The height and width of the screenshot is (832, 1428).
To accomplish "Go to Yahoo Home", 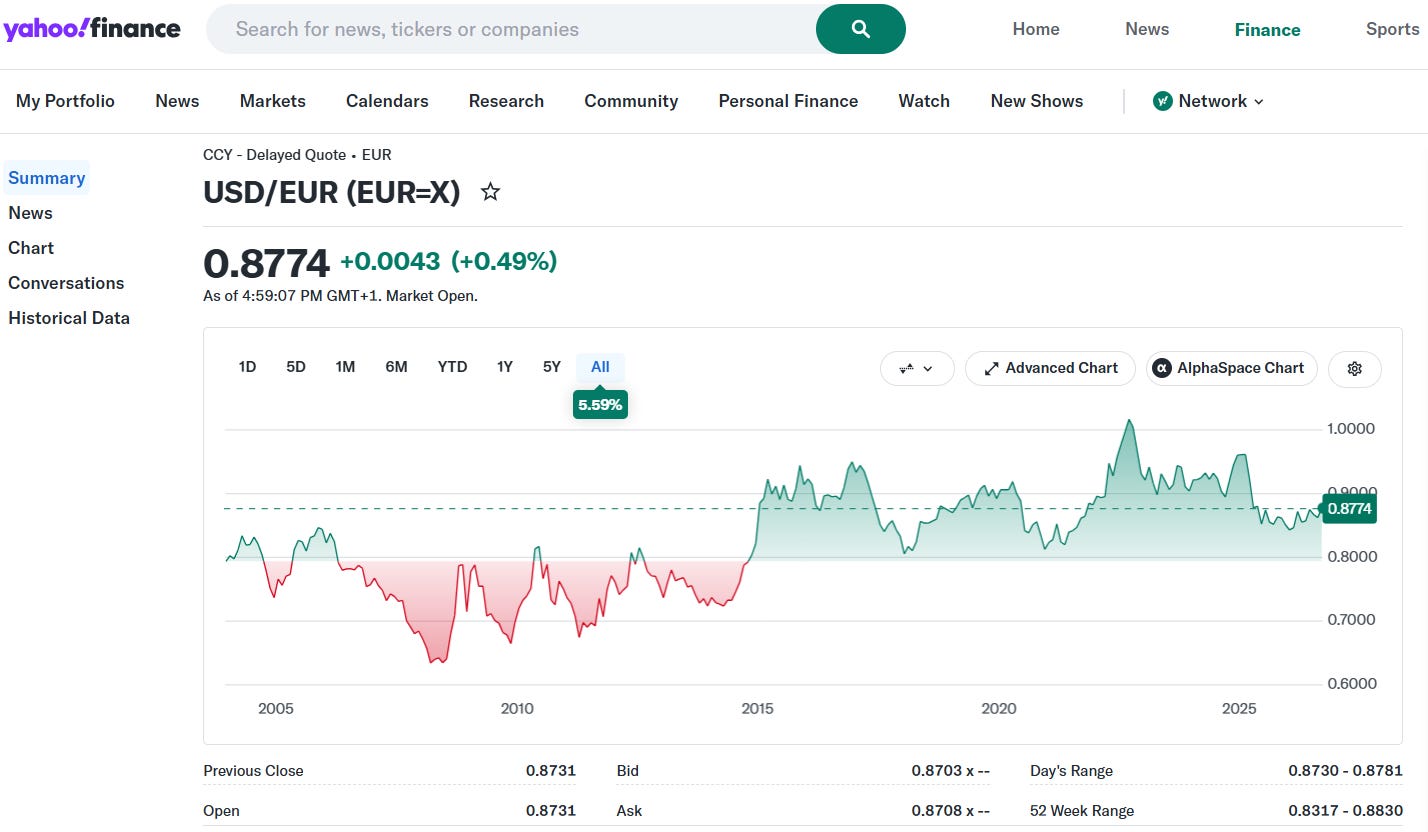I will [x=1036, y=29].
